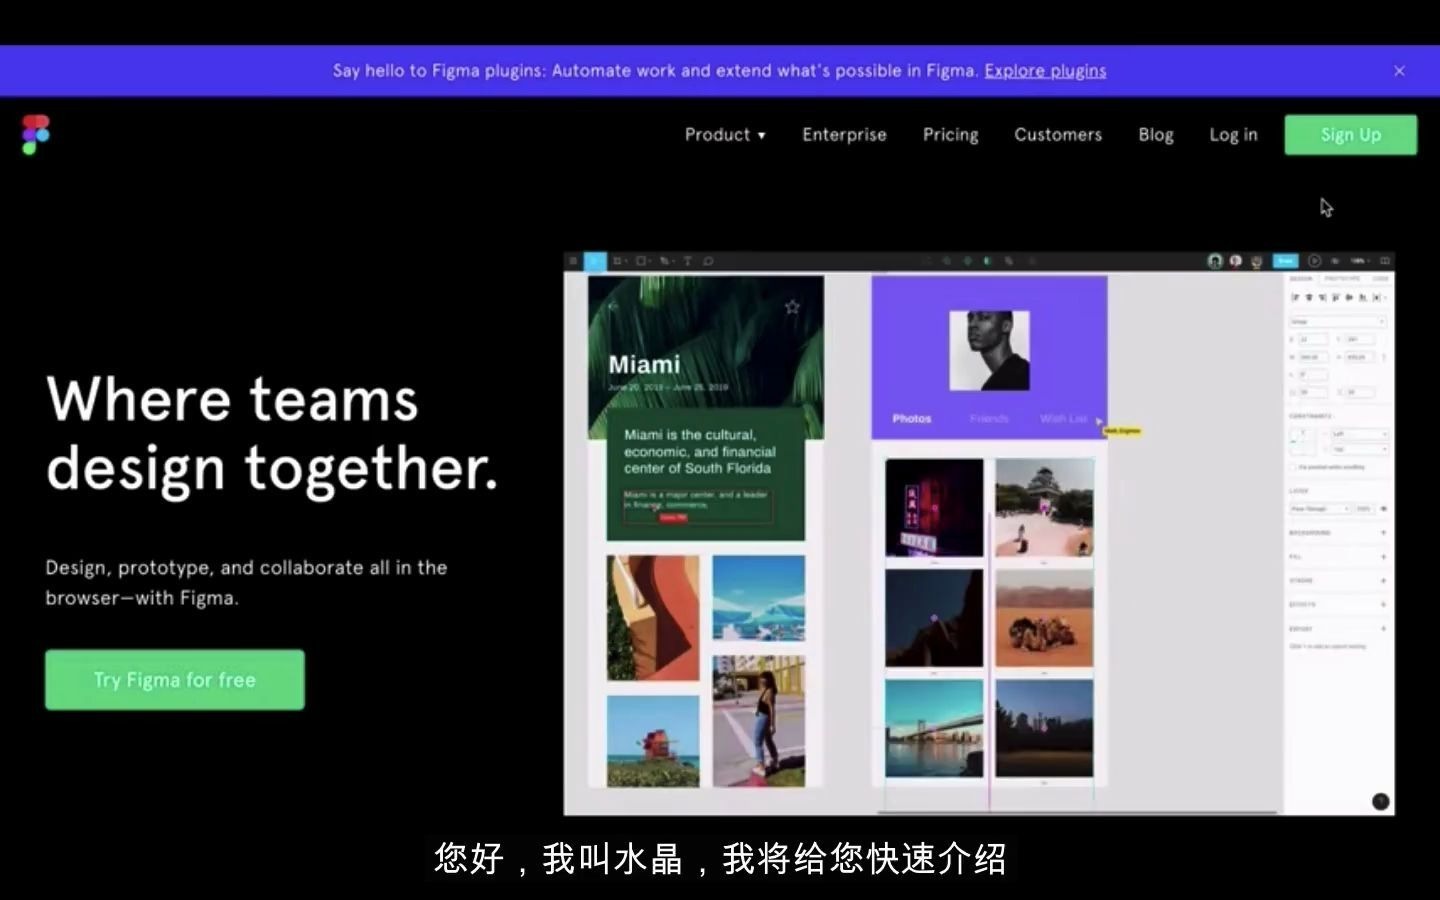
Task: Open the hamburger menu in Figma editor toolbar
Action: click(573, 261)
